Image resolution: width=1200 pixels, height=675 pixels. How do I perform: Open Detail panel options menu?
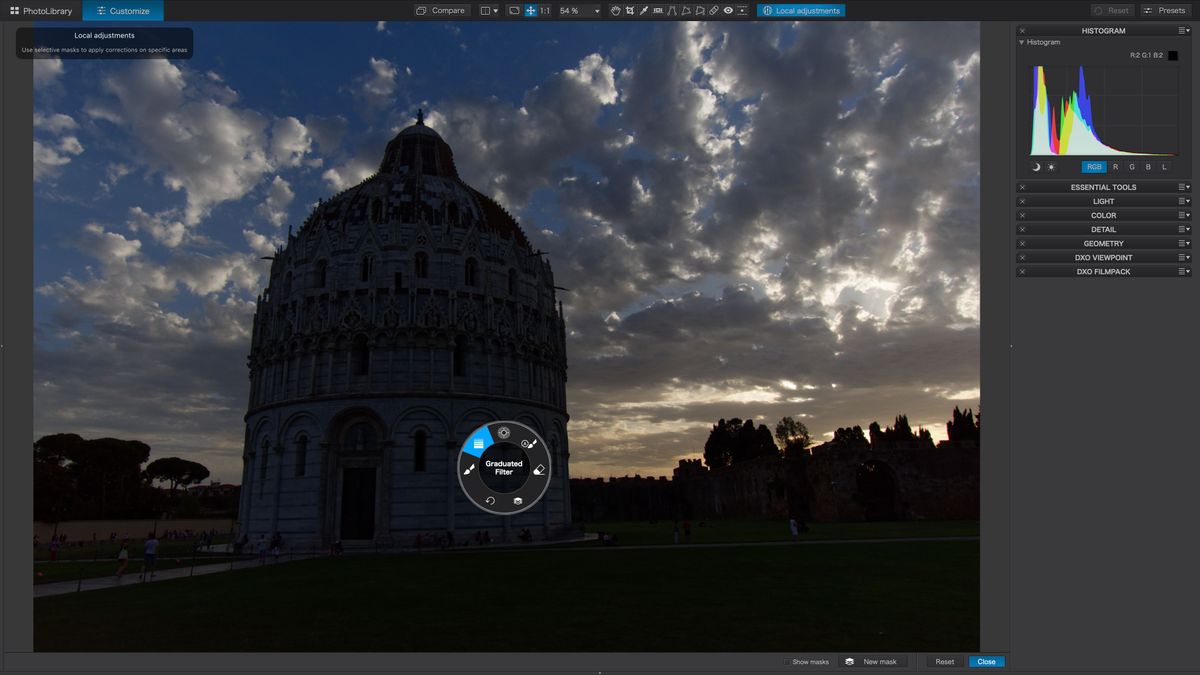(1184, 229)
